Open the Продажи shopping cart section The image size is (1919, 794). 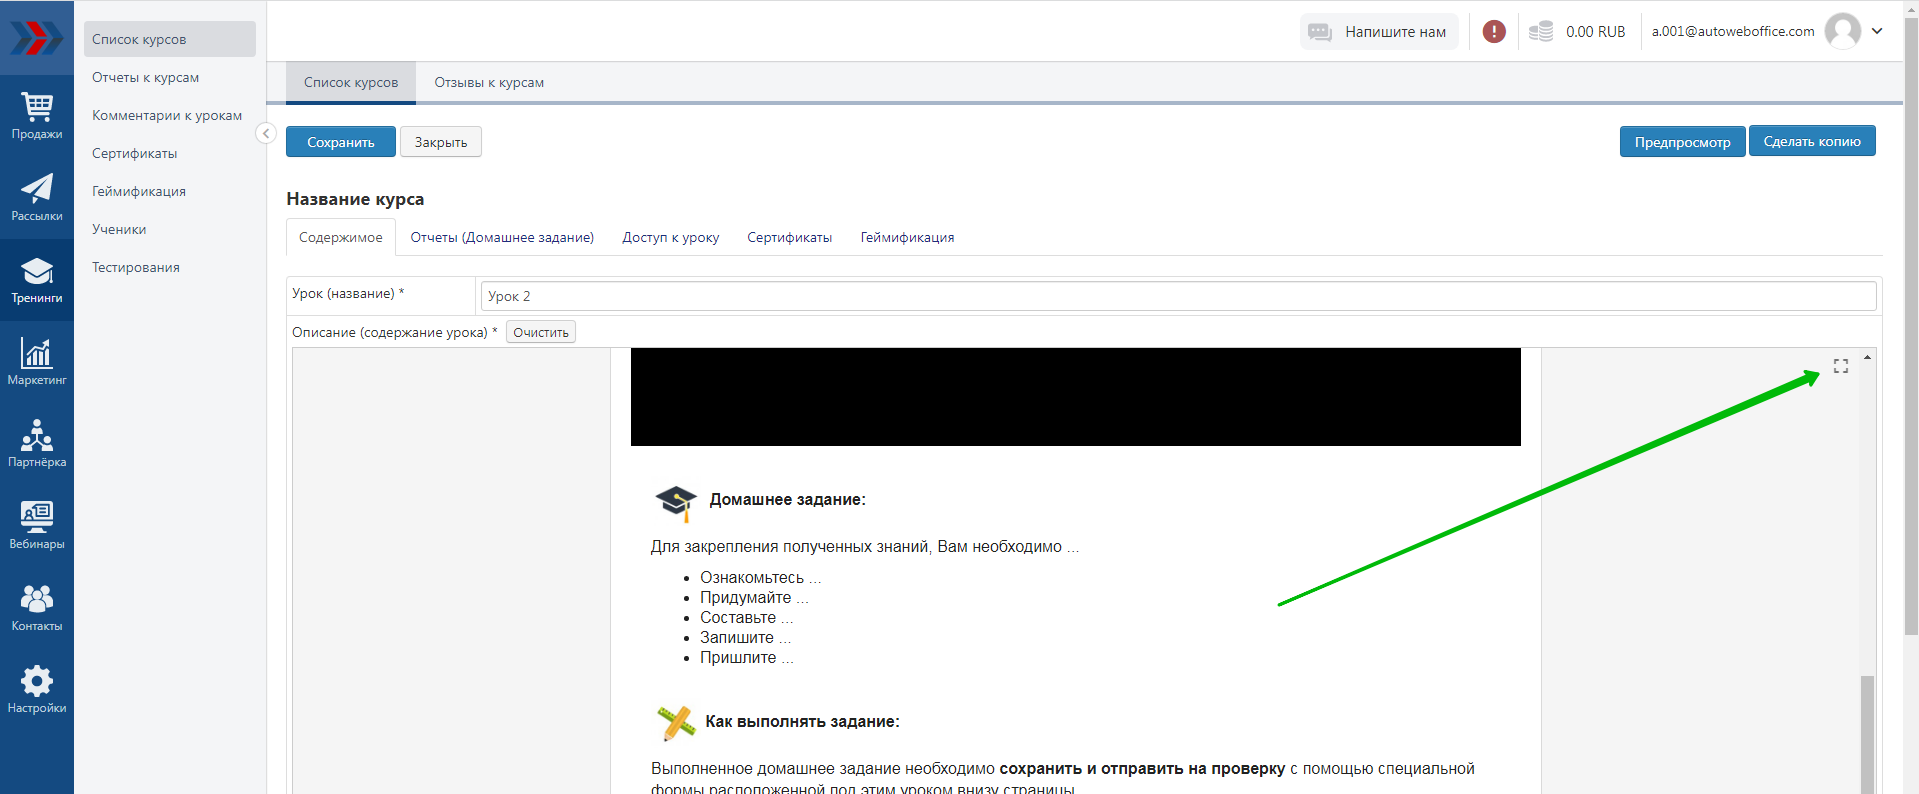[x=37, y=116]
